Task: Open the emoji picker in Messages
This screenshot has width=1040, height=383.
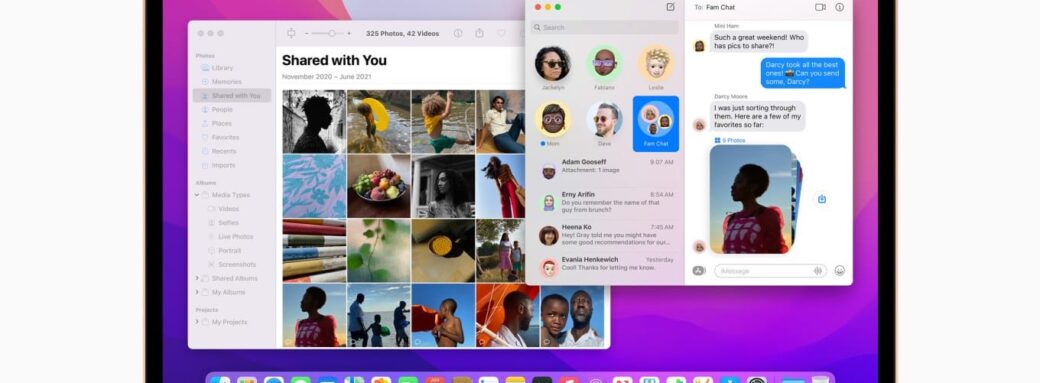Action: [x=840, y=271]
